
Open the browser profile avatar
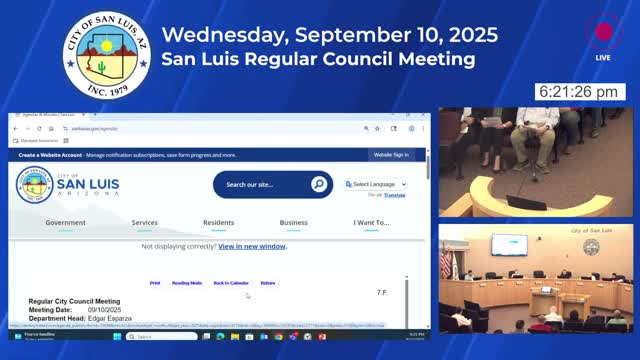[411, 129]
